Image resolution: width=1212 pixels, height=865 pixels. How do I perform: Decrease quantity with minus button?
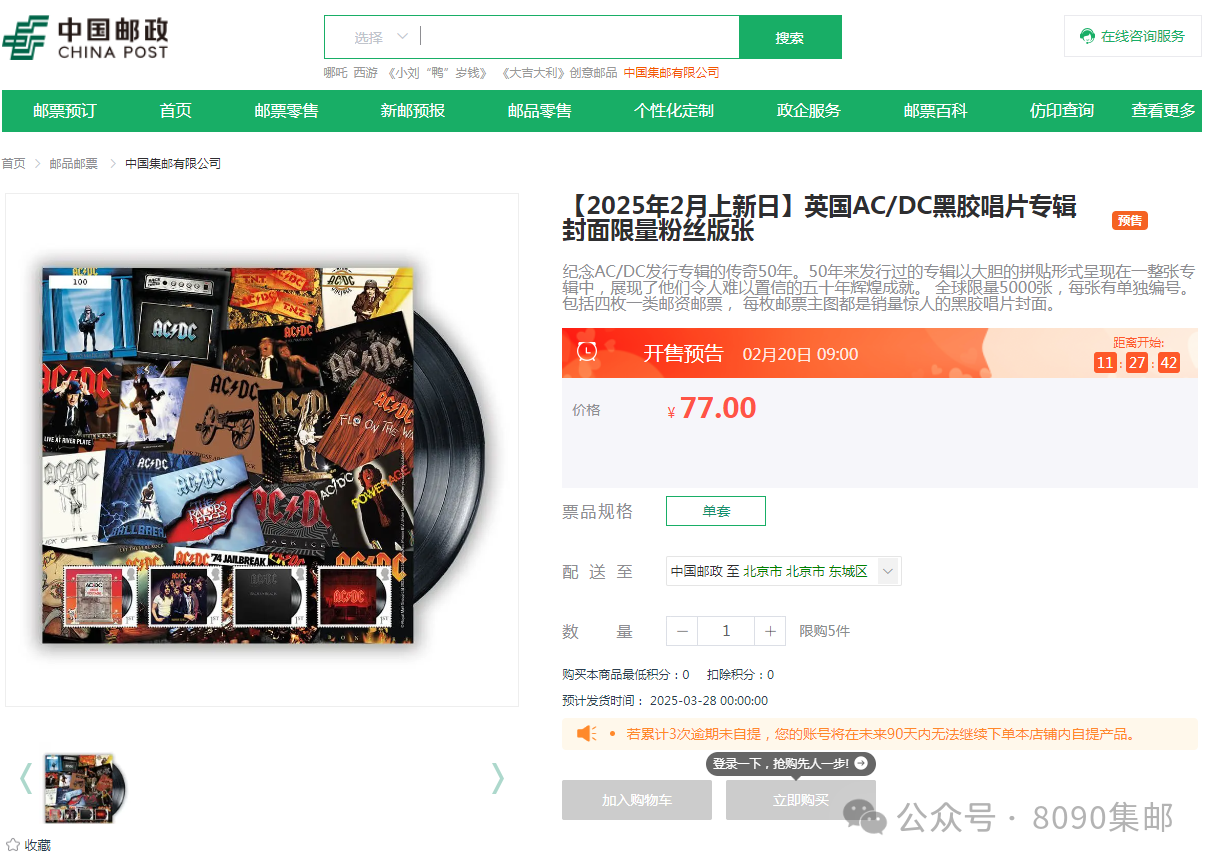pyautogui.click(x=682, y=631)
